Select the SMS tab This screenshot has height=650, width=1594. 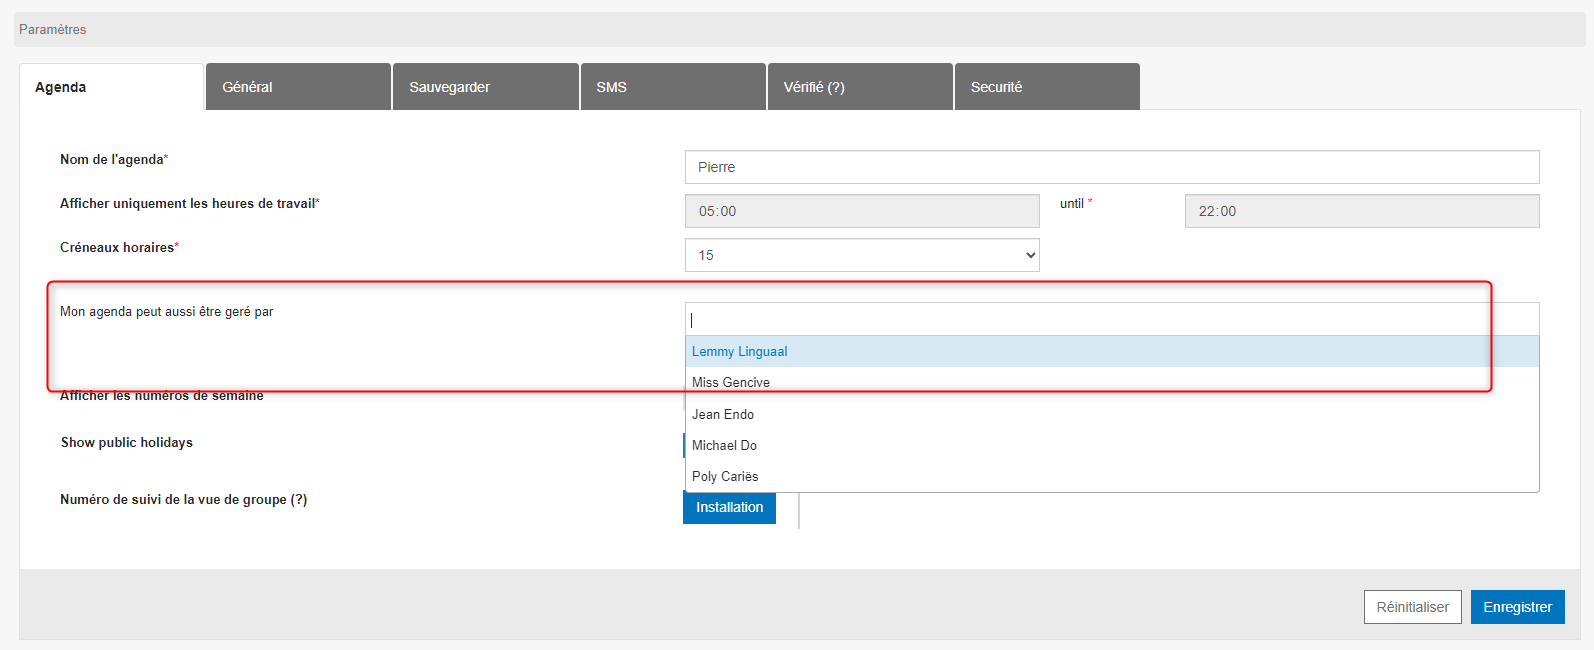point(672,87)
